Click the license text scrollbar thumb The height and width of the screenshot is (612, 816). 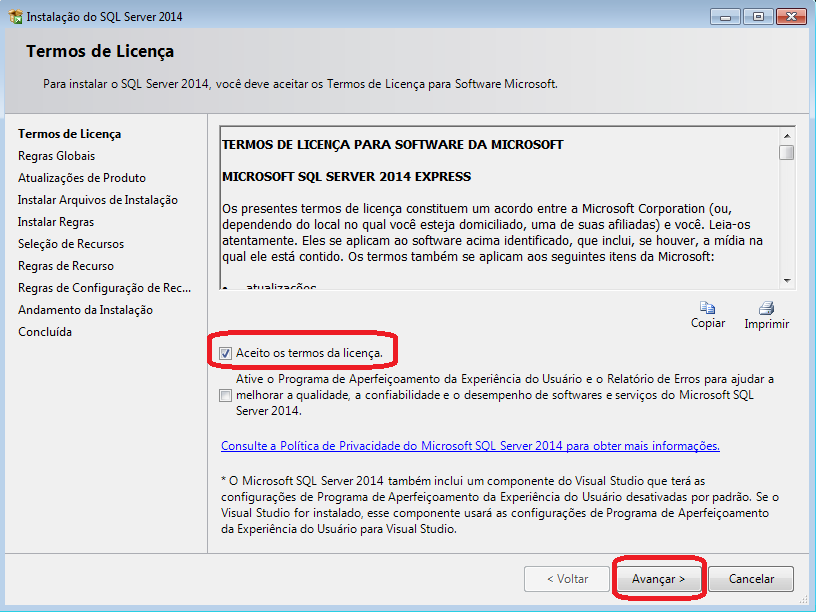click(x=787, y=152)
